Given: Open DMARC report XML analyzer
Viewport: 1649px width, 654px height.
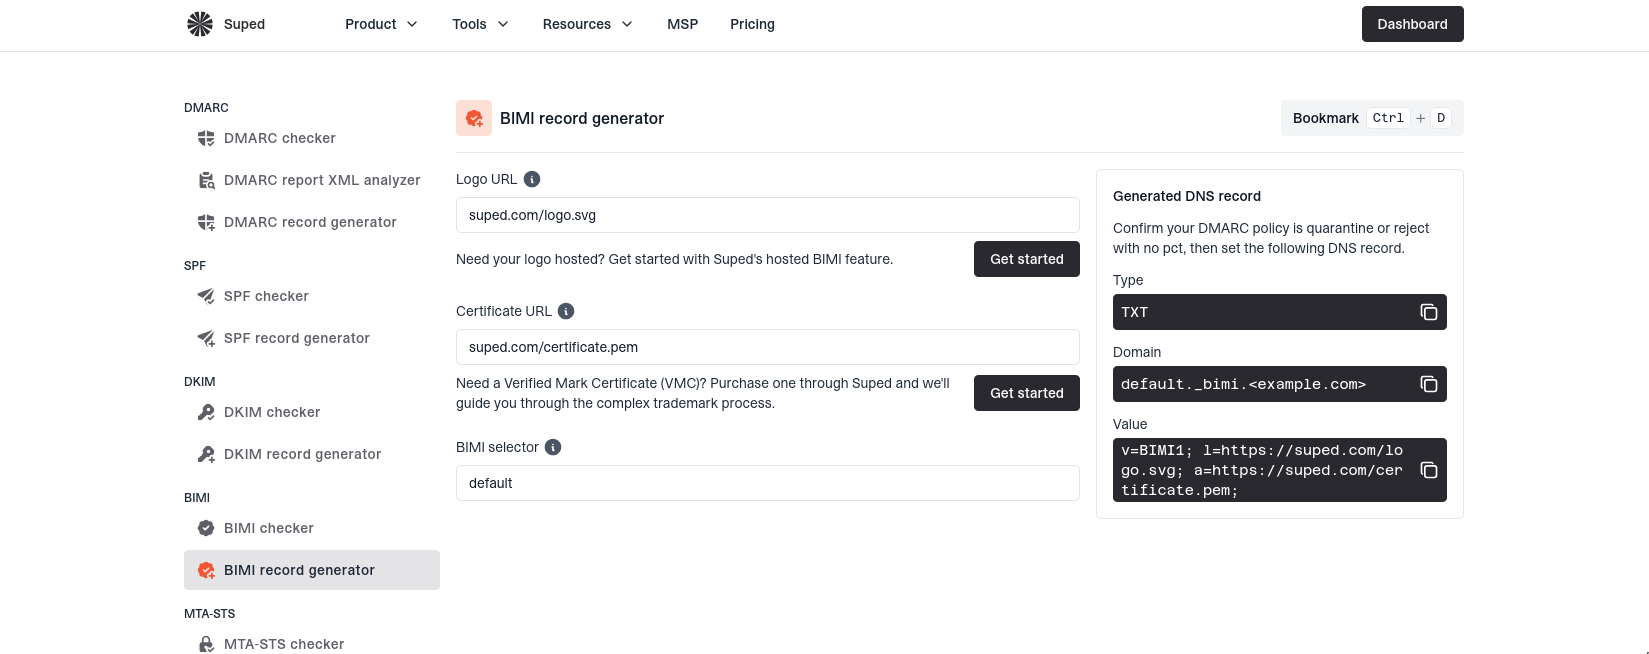Looking at the screenshot, I should coord(312,180).
